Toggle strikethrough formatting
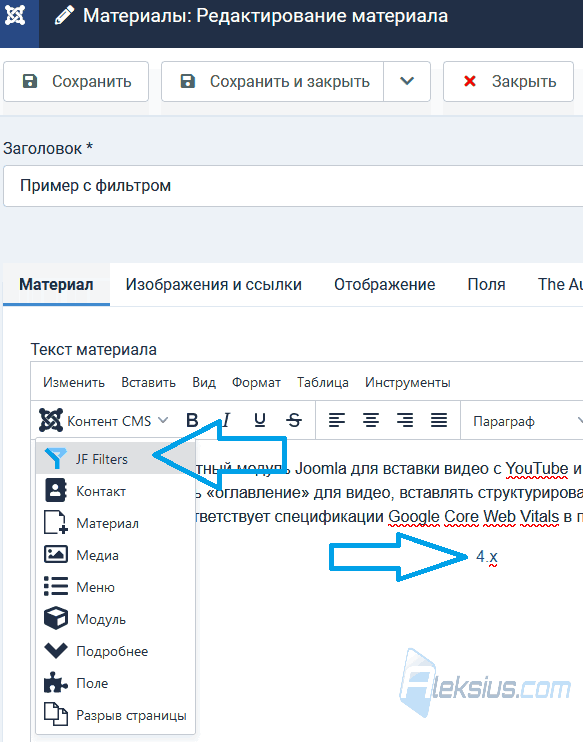The image size is (583, 742). (x=294, y=420)
